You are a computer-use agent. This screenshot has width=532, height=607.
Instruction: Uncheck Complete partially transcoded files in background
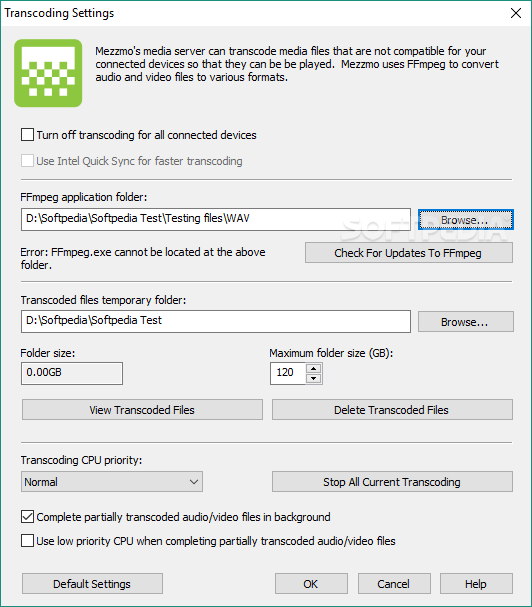pos(27,517)
